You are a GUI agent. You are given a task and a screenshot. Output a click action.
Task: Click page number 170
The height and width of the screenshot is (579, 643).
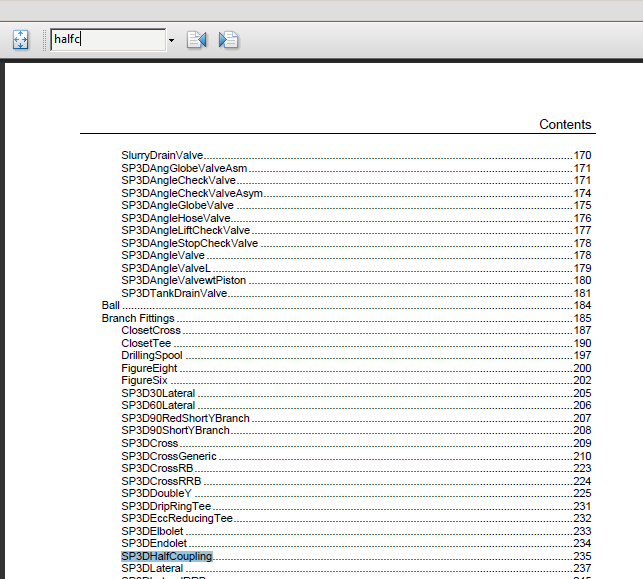tap(582, 155)
